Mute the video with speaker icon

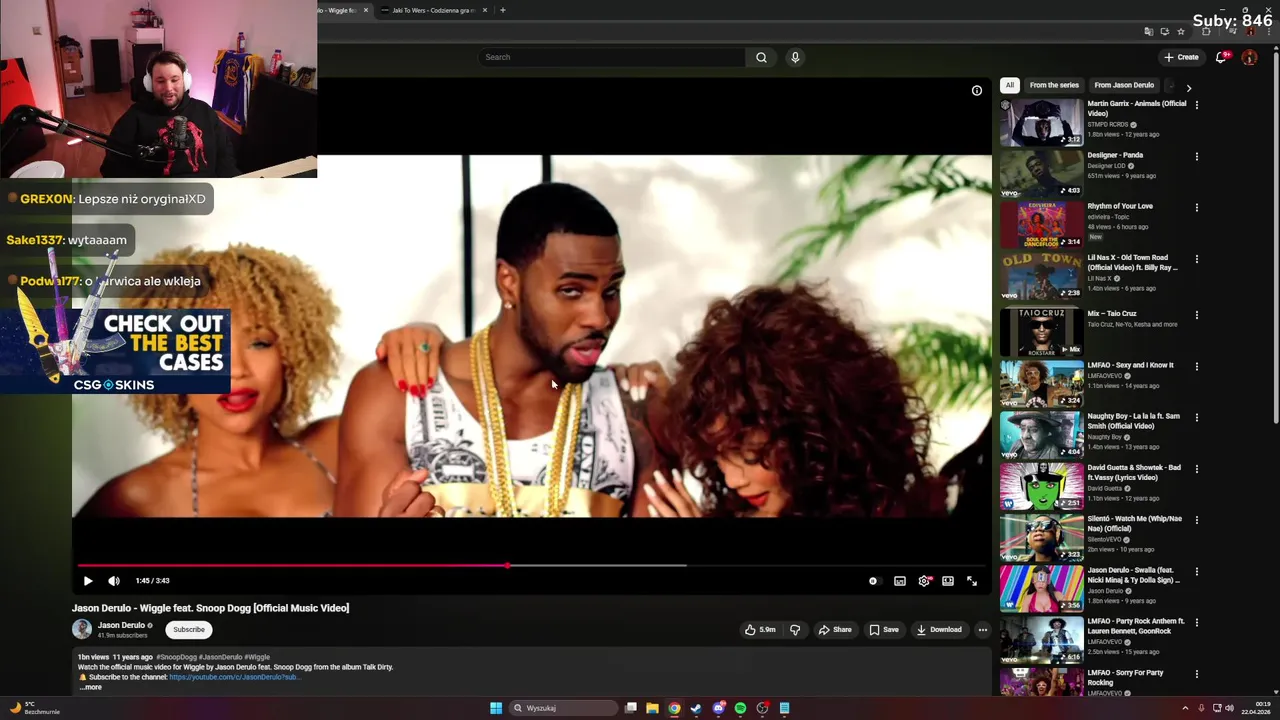(x=114, y=581)
